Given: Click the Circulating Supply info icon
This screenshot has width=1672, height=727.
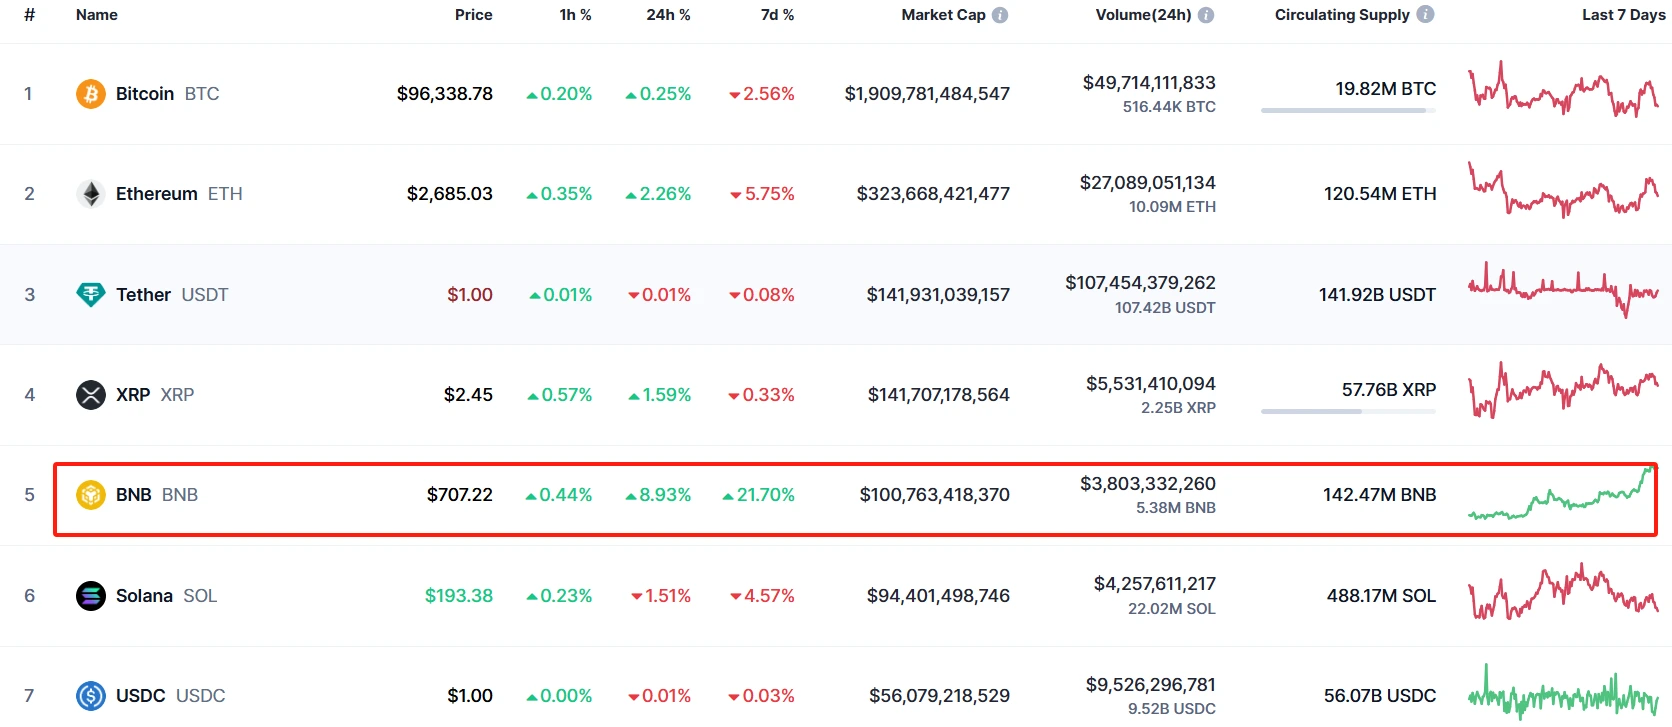Looking at the screenshot, I should [1426, 14].
